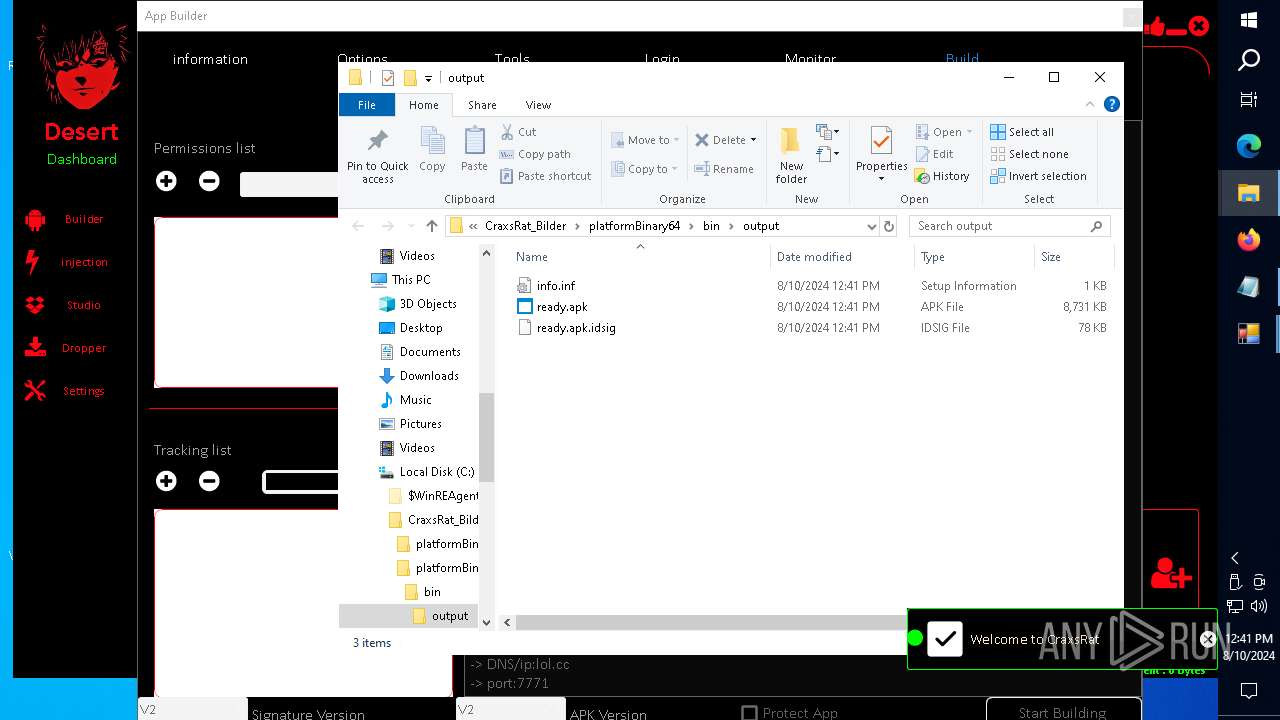Screen dimensions: 1280x720
Task: Select the Home ribbon tab
Action: point(423,105)
